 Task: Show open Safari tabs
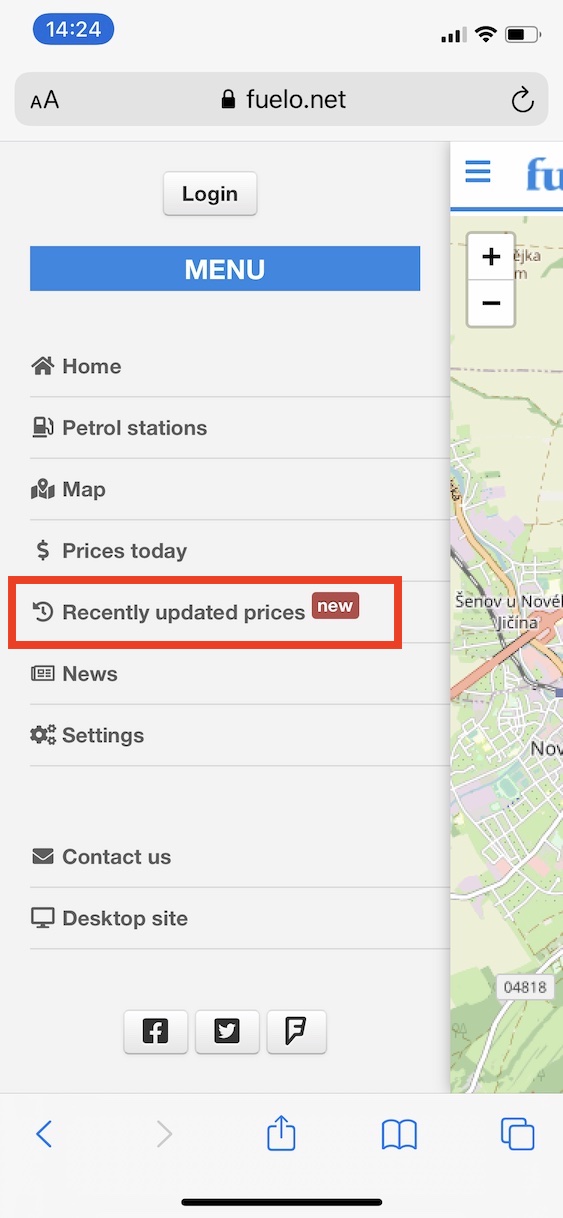click(x=517, y=1134)
